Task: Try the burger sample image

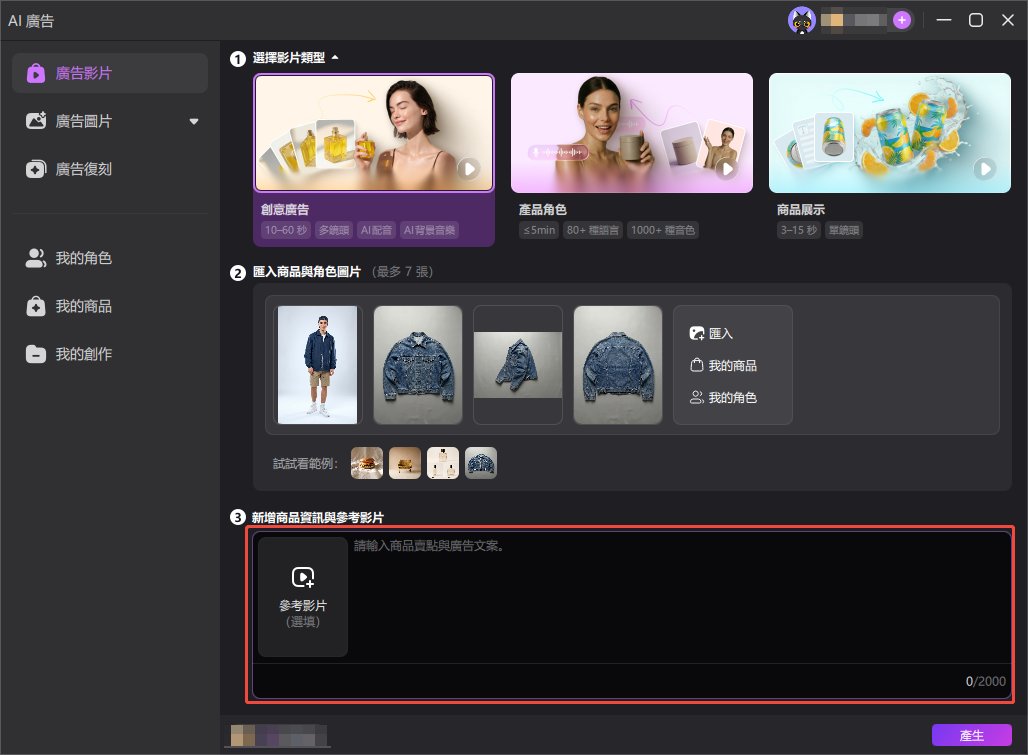Action: click(367, 463)
